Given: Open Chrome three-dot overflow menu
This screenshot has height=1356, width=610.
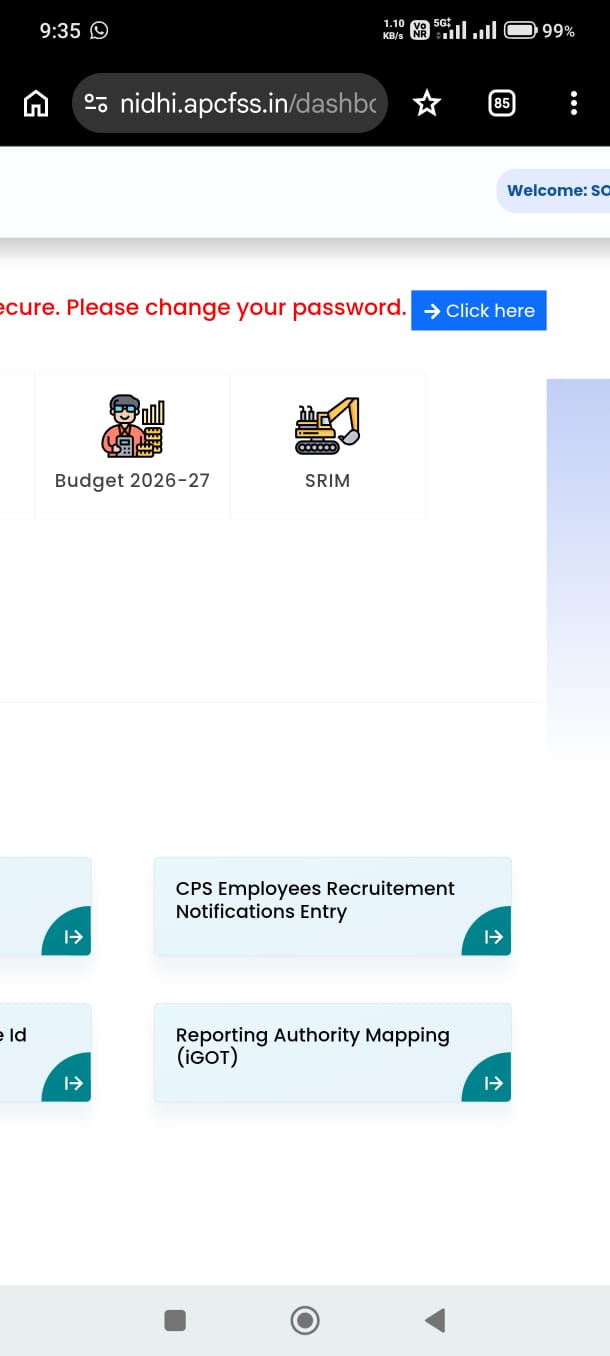Looking at the screenshot, I should point(573,103).
